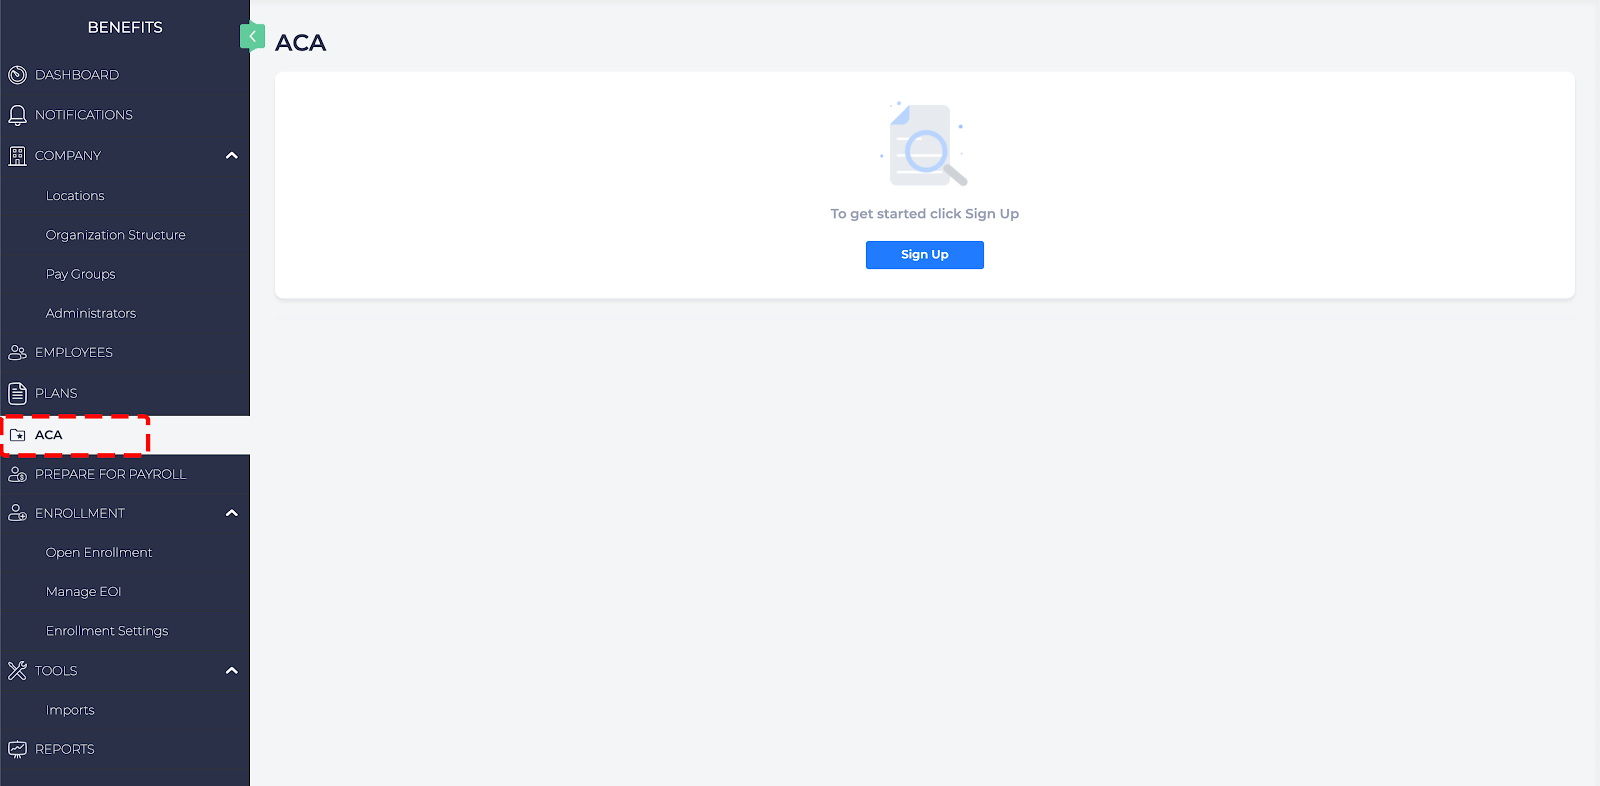Collapse the Enrollment section chevron
This screenshot has height=786, width=1600.
pos(232,513)
